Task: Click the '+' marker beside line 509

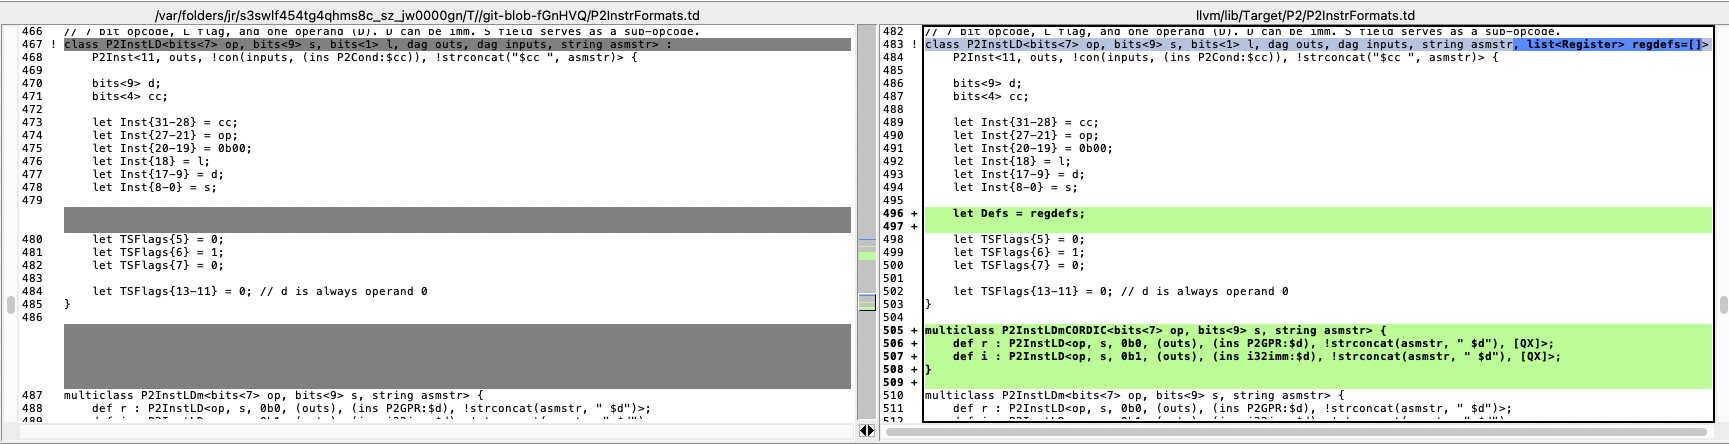Action: coord(914,382)
